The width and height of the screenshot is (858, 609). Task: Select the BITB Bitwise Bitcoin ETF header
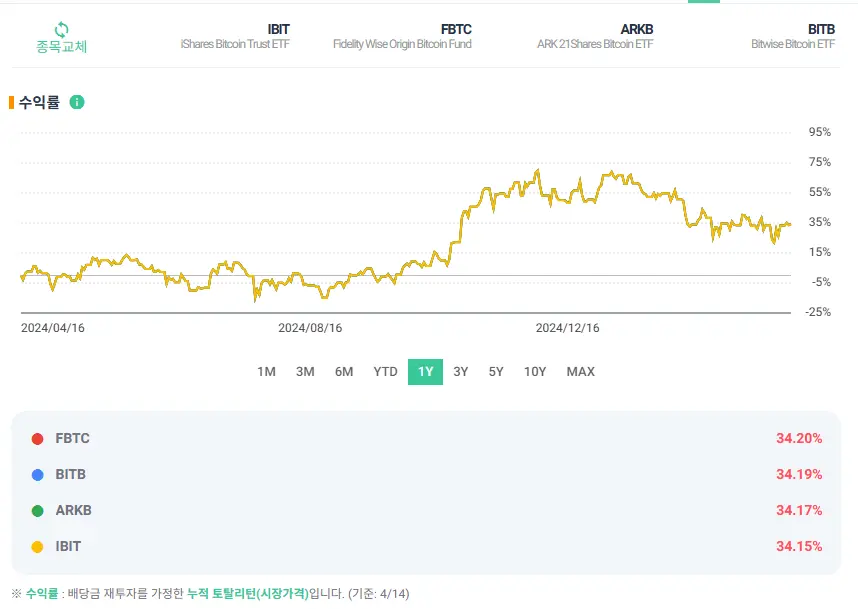coord(793,36)
